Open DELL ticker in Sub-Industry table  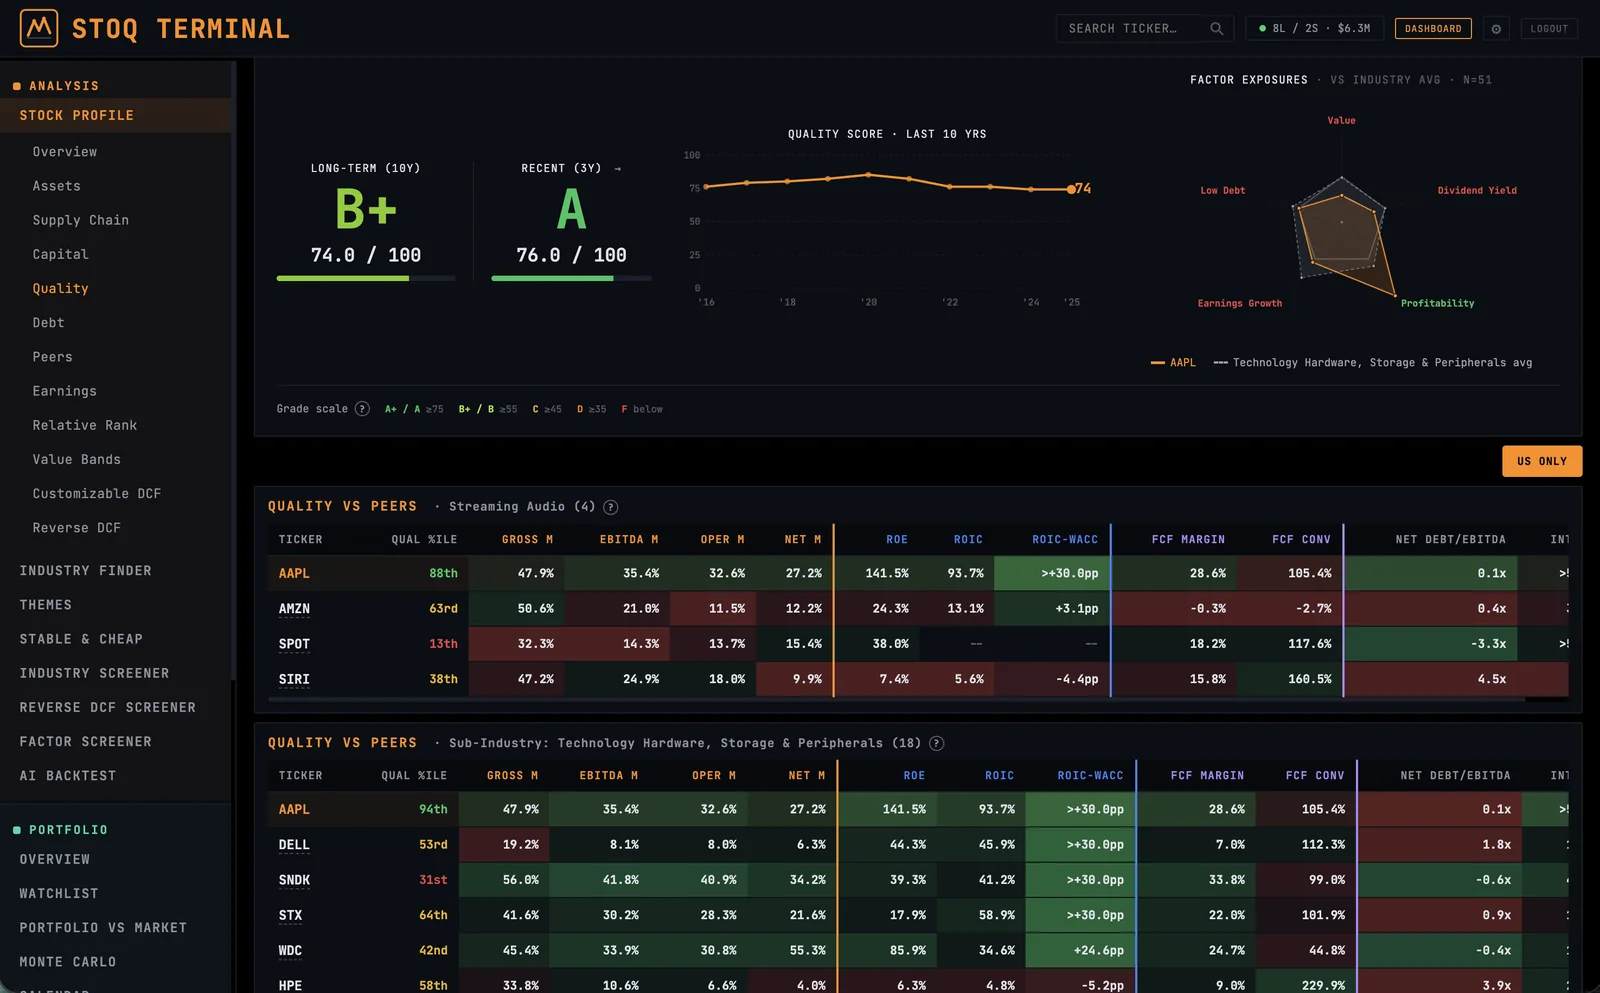tap(294, 845)
